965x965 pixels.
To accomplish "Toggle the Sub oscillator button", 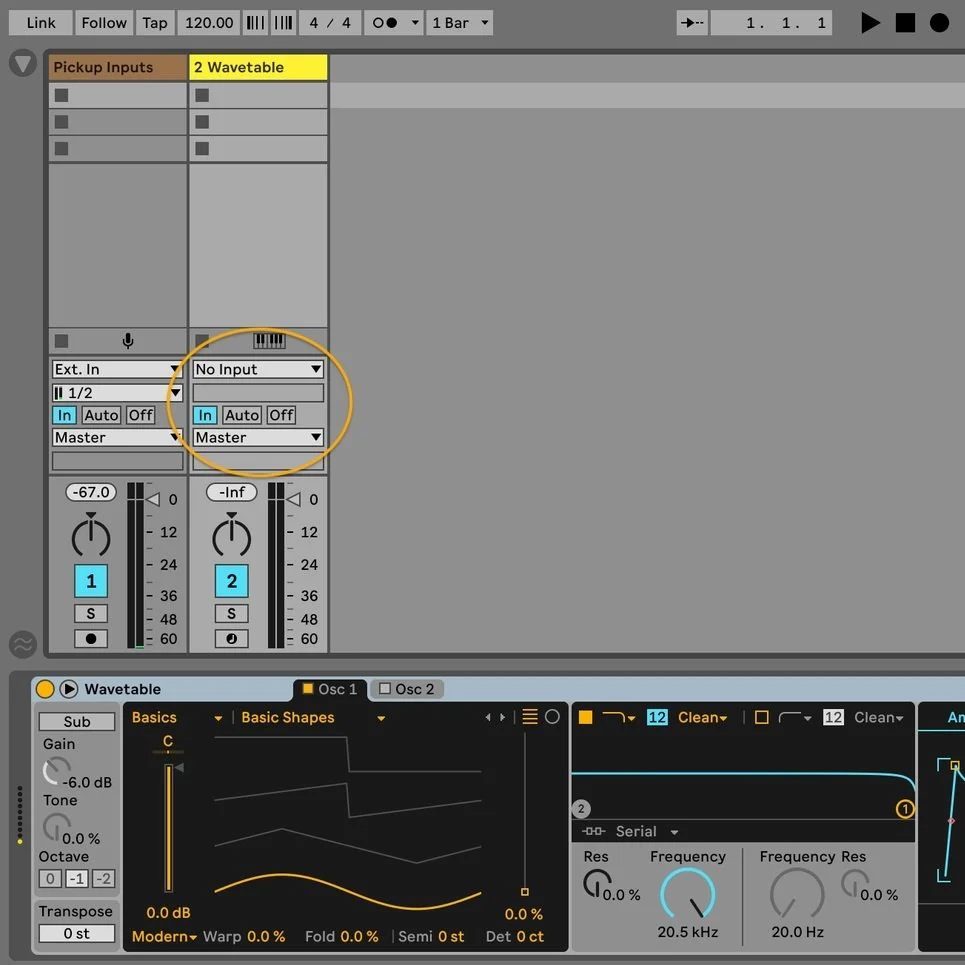I will (77, 721).
